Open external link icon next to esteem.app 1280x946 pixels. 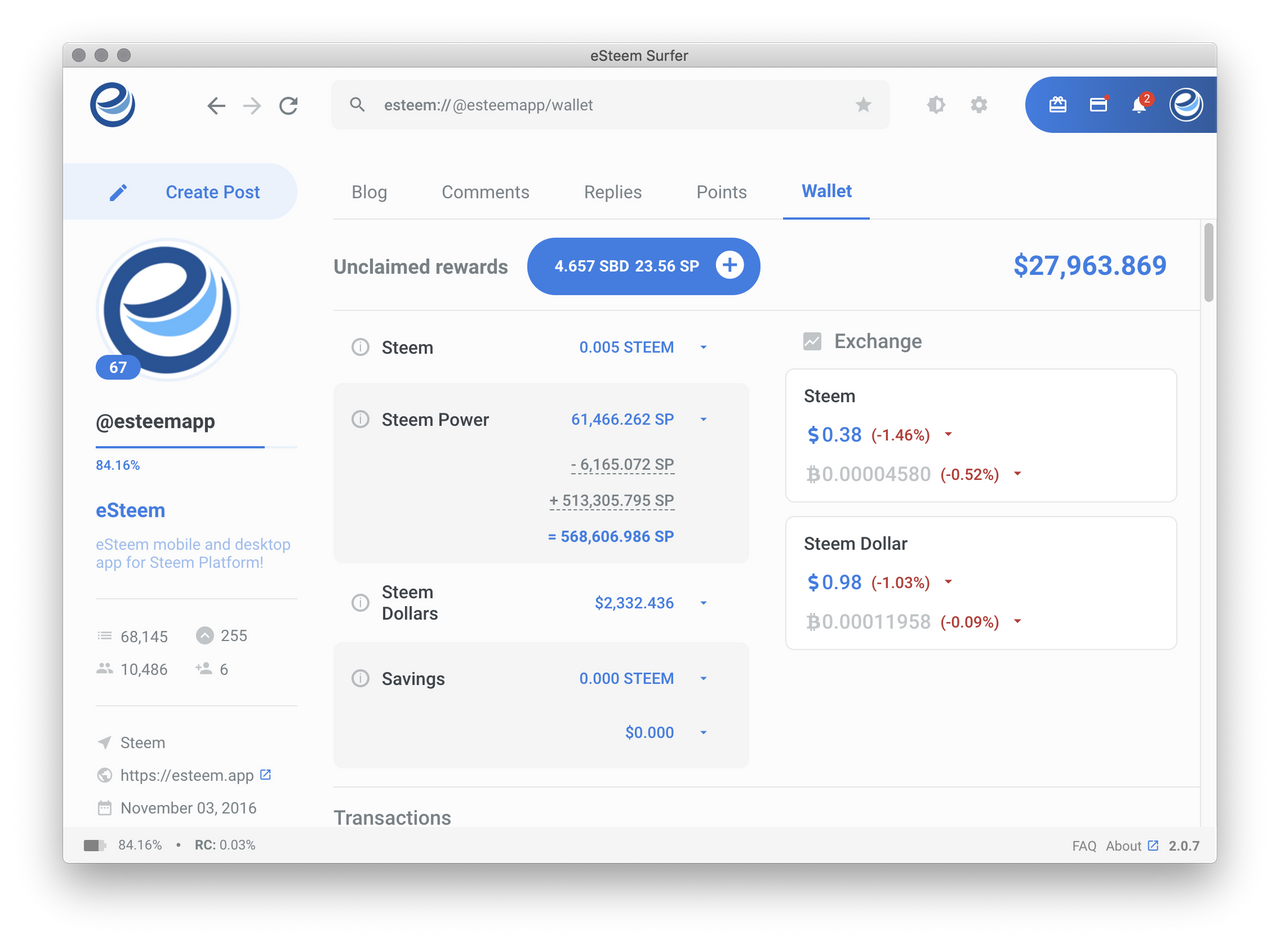click(x=266, y=774)
